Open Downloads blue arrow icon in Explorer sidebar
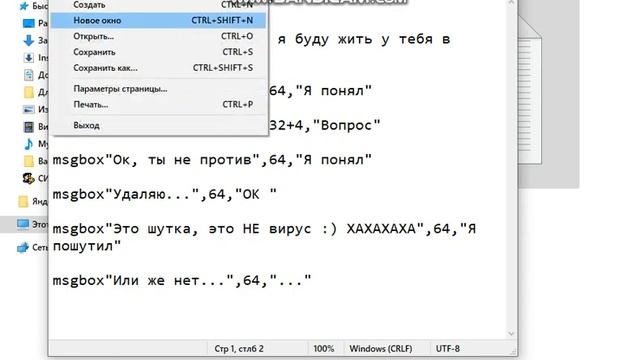Screen dimensions: 640x360 (x=29, y=40)
